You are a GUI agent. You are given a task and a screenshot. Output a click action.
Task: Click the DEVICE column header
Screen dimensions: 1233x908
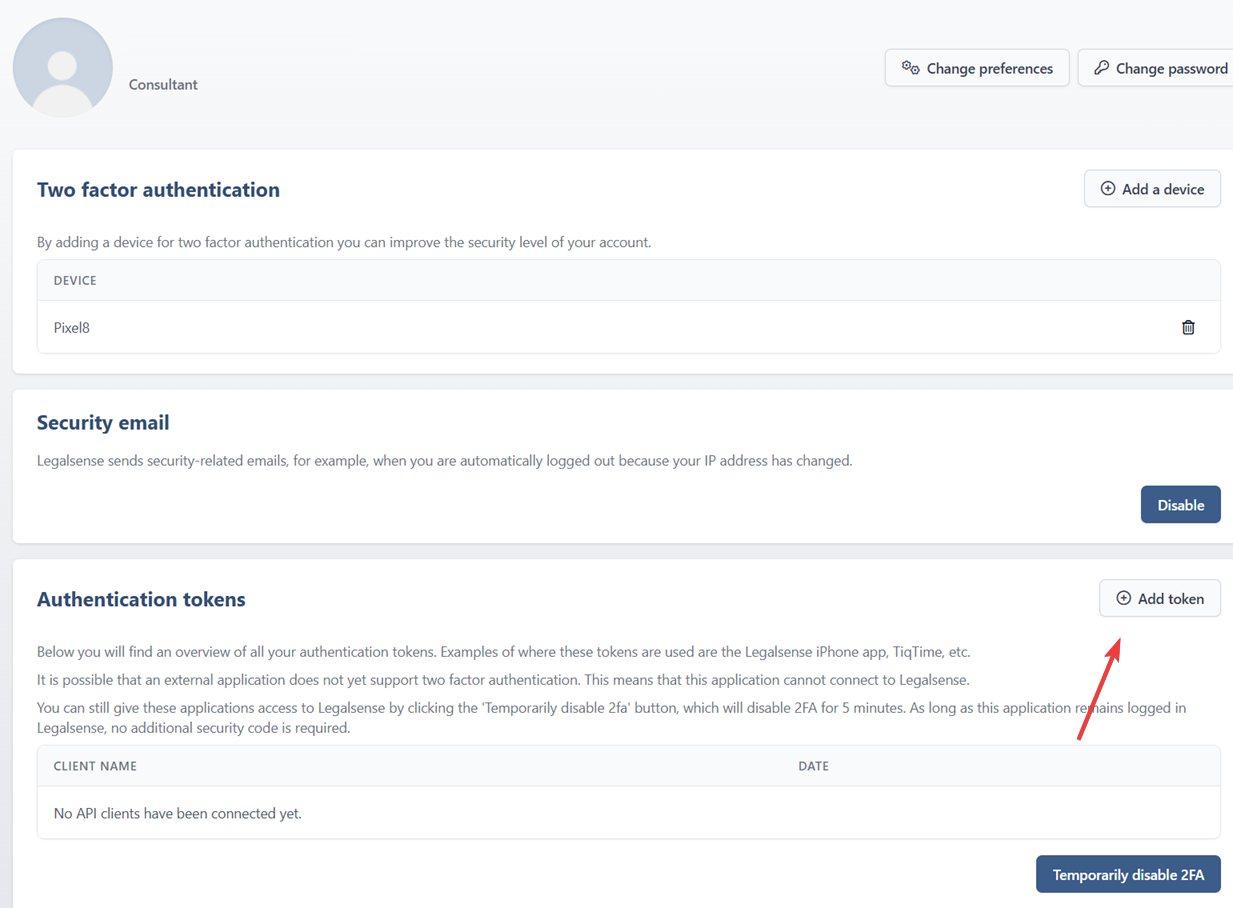[x=75, y=281]
